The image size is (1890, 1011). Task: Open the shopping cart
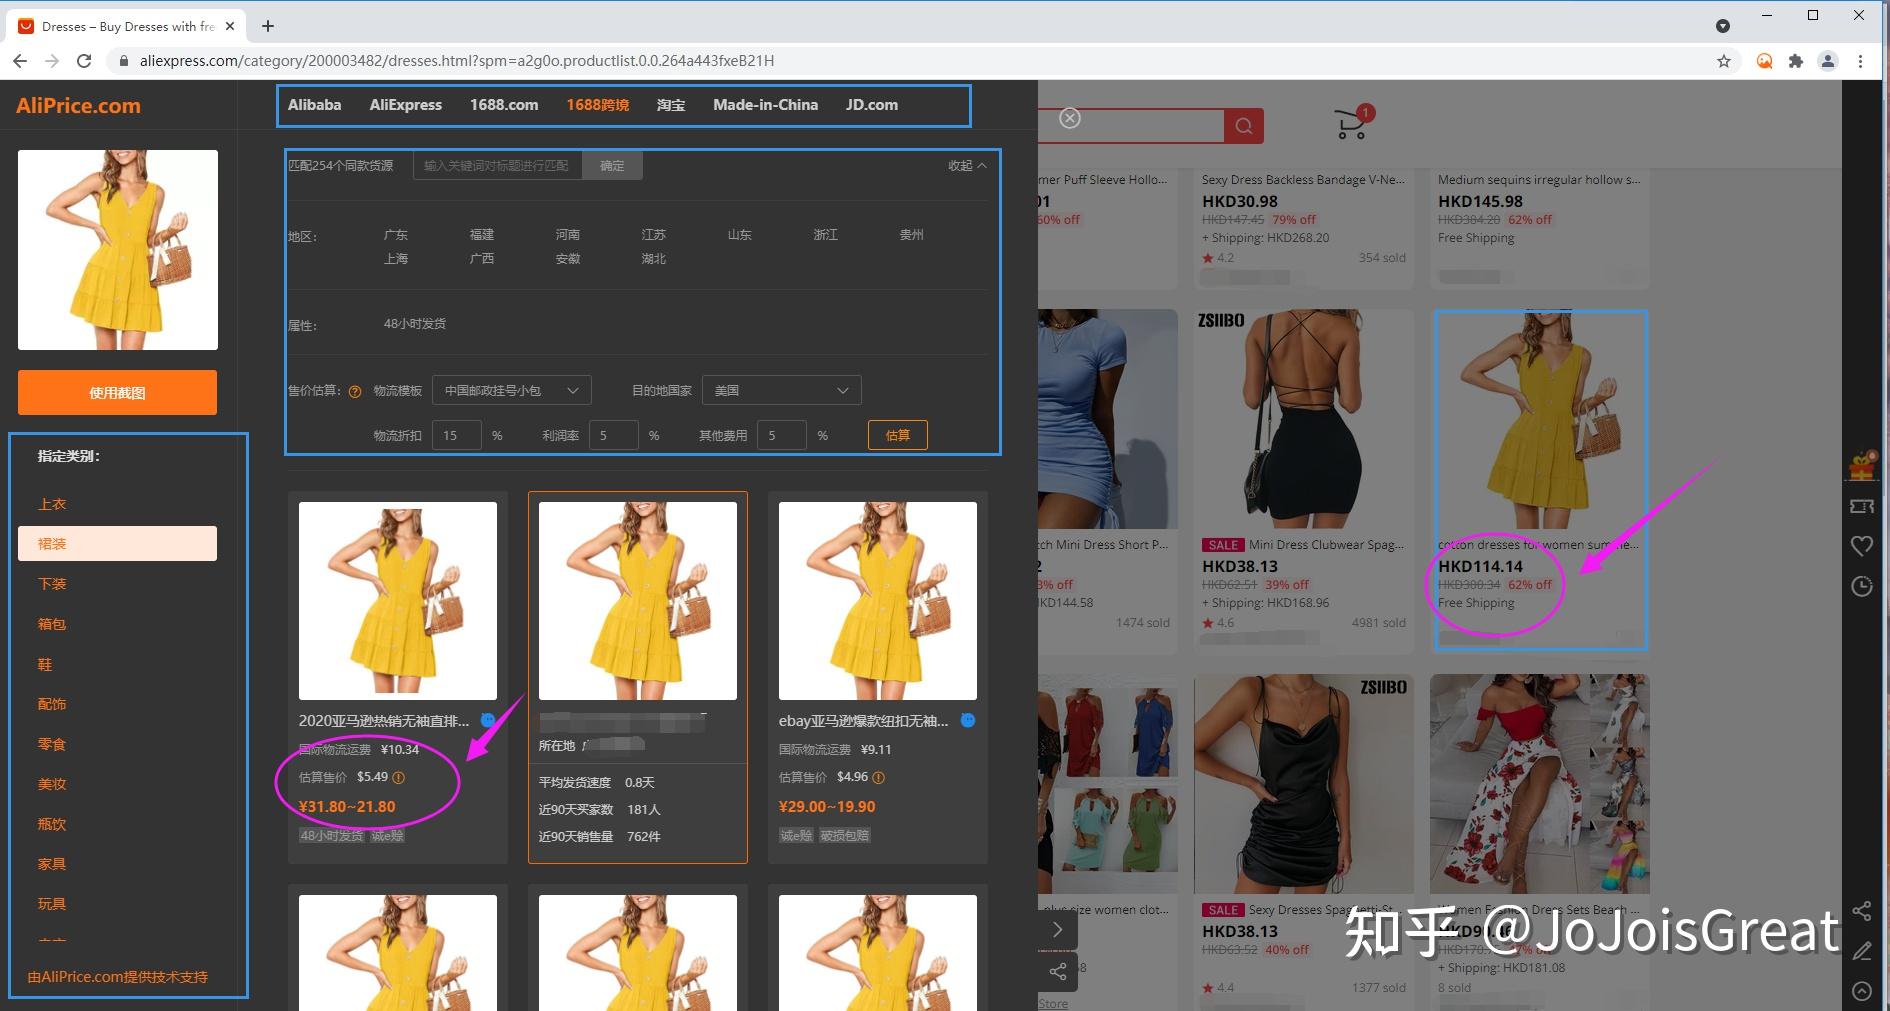1352,123
